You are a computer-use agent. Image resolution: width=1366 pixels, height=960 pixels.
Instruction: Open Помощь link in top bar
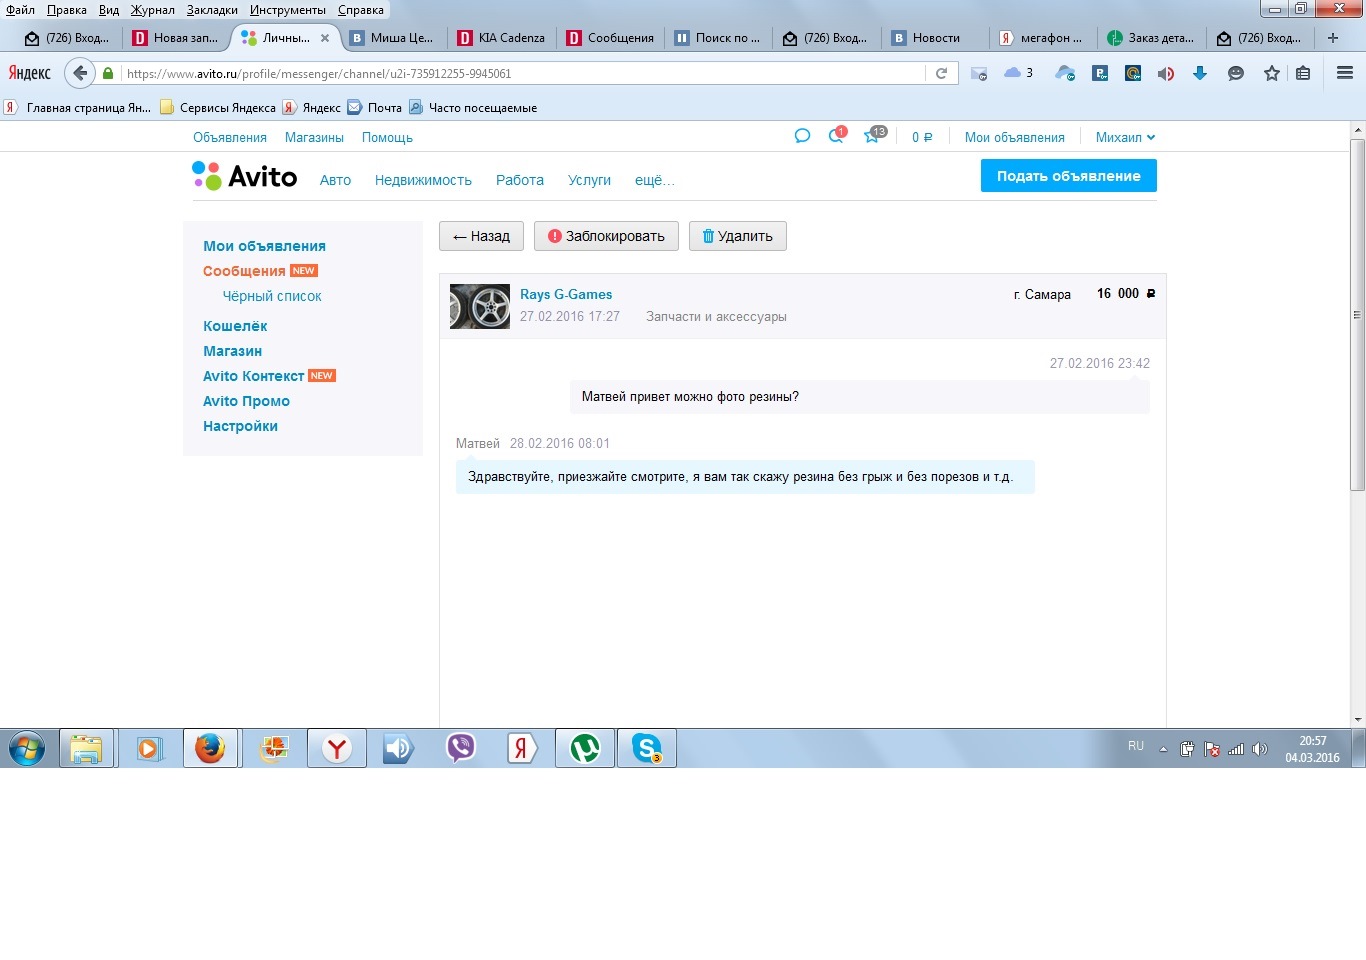(x=387, y=137)
